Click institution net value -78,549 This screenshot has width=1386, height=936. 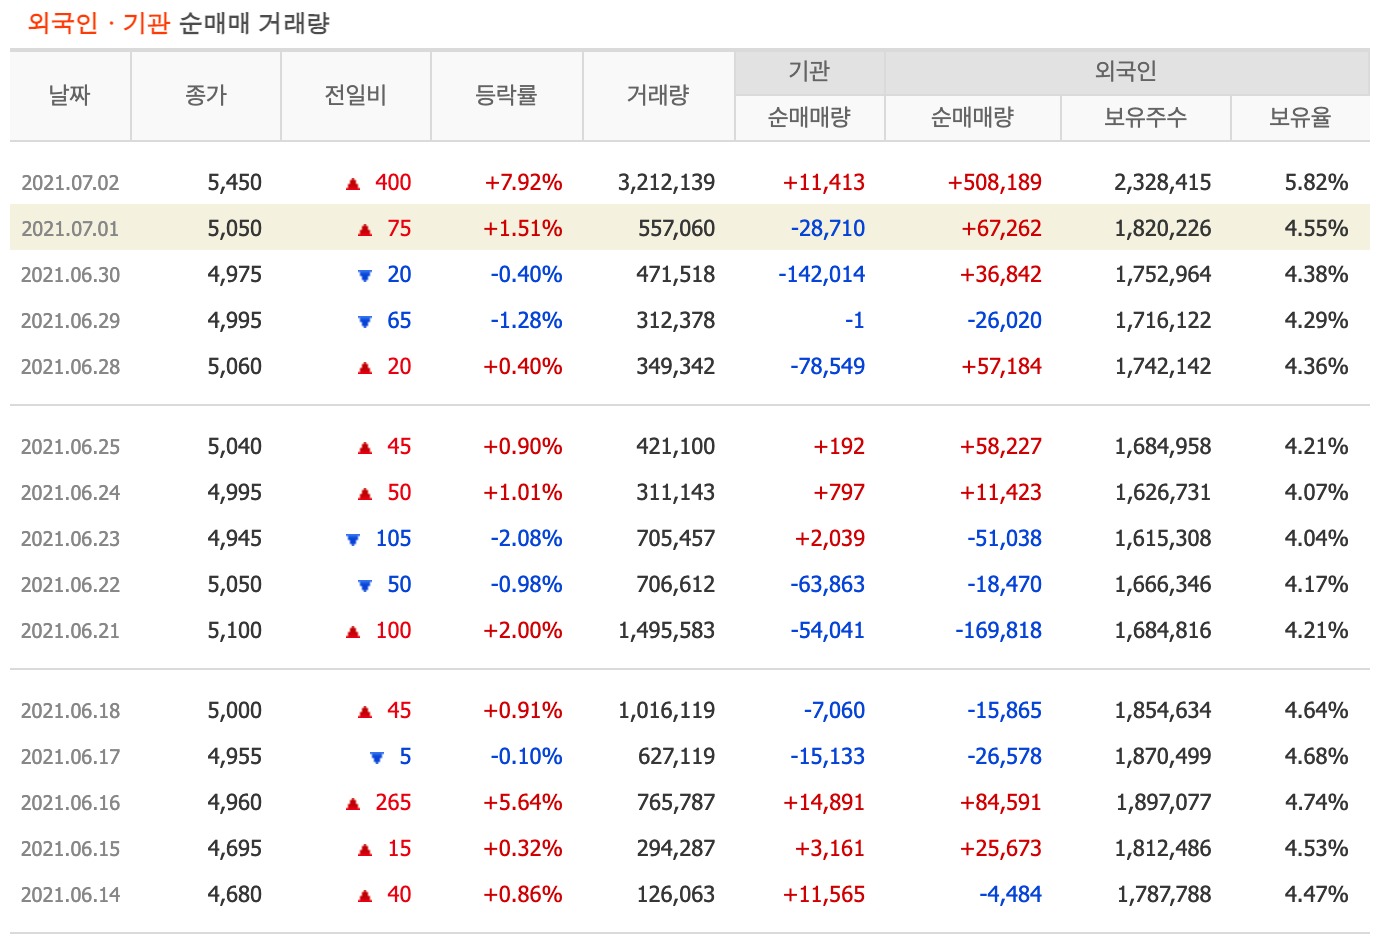[x=828, y=367]
